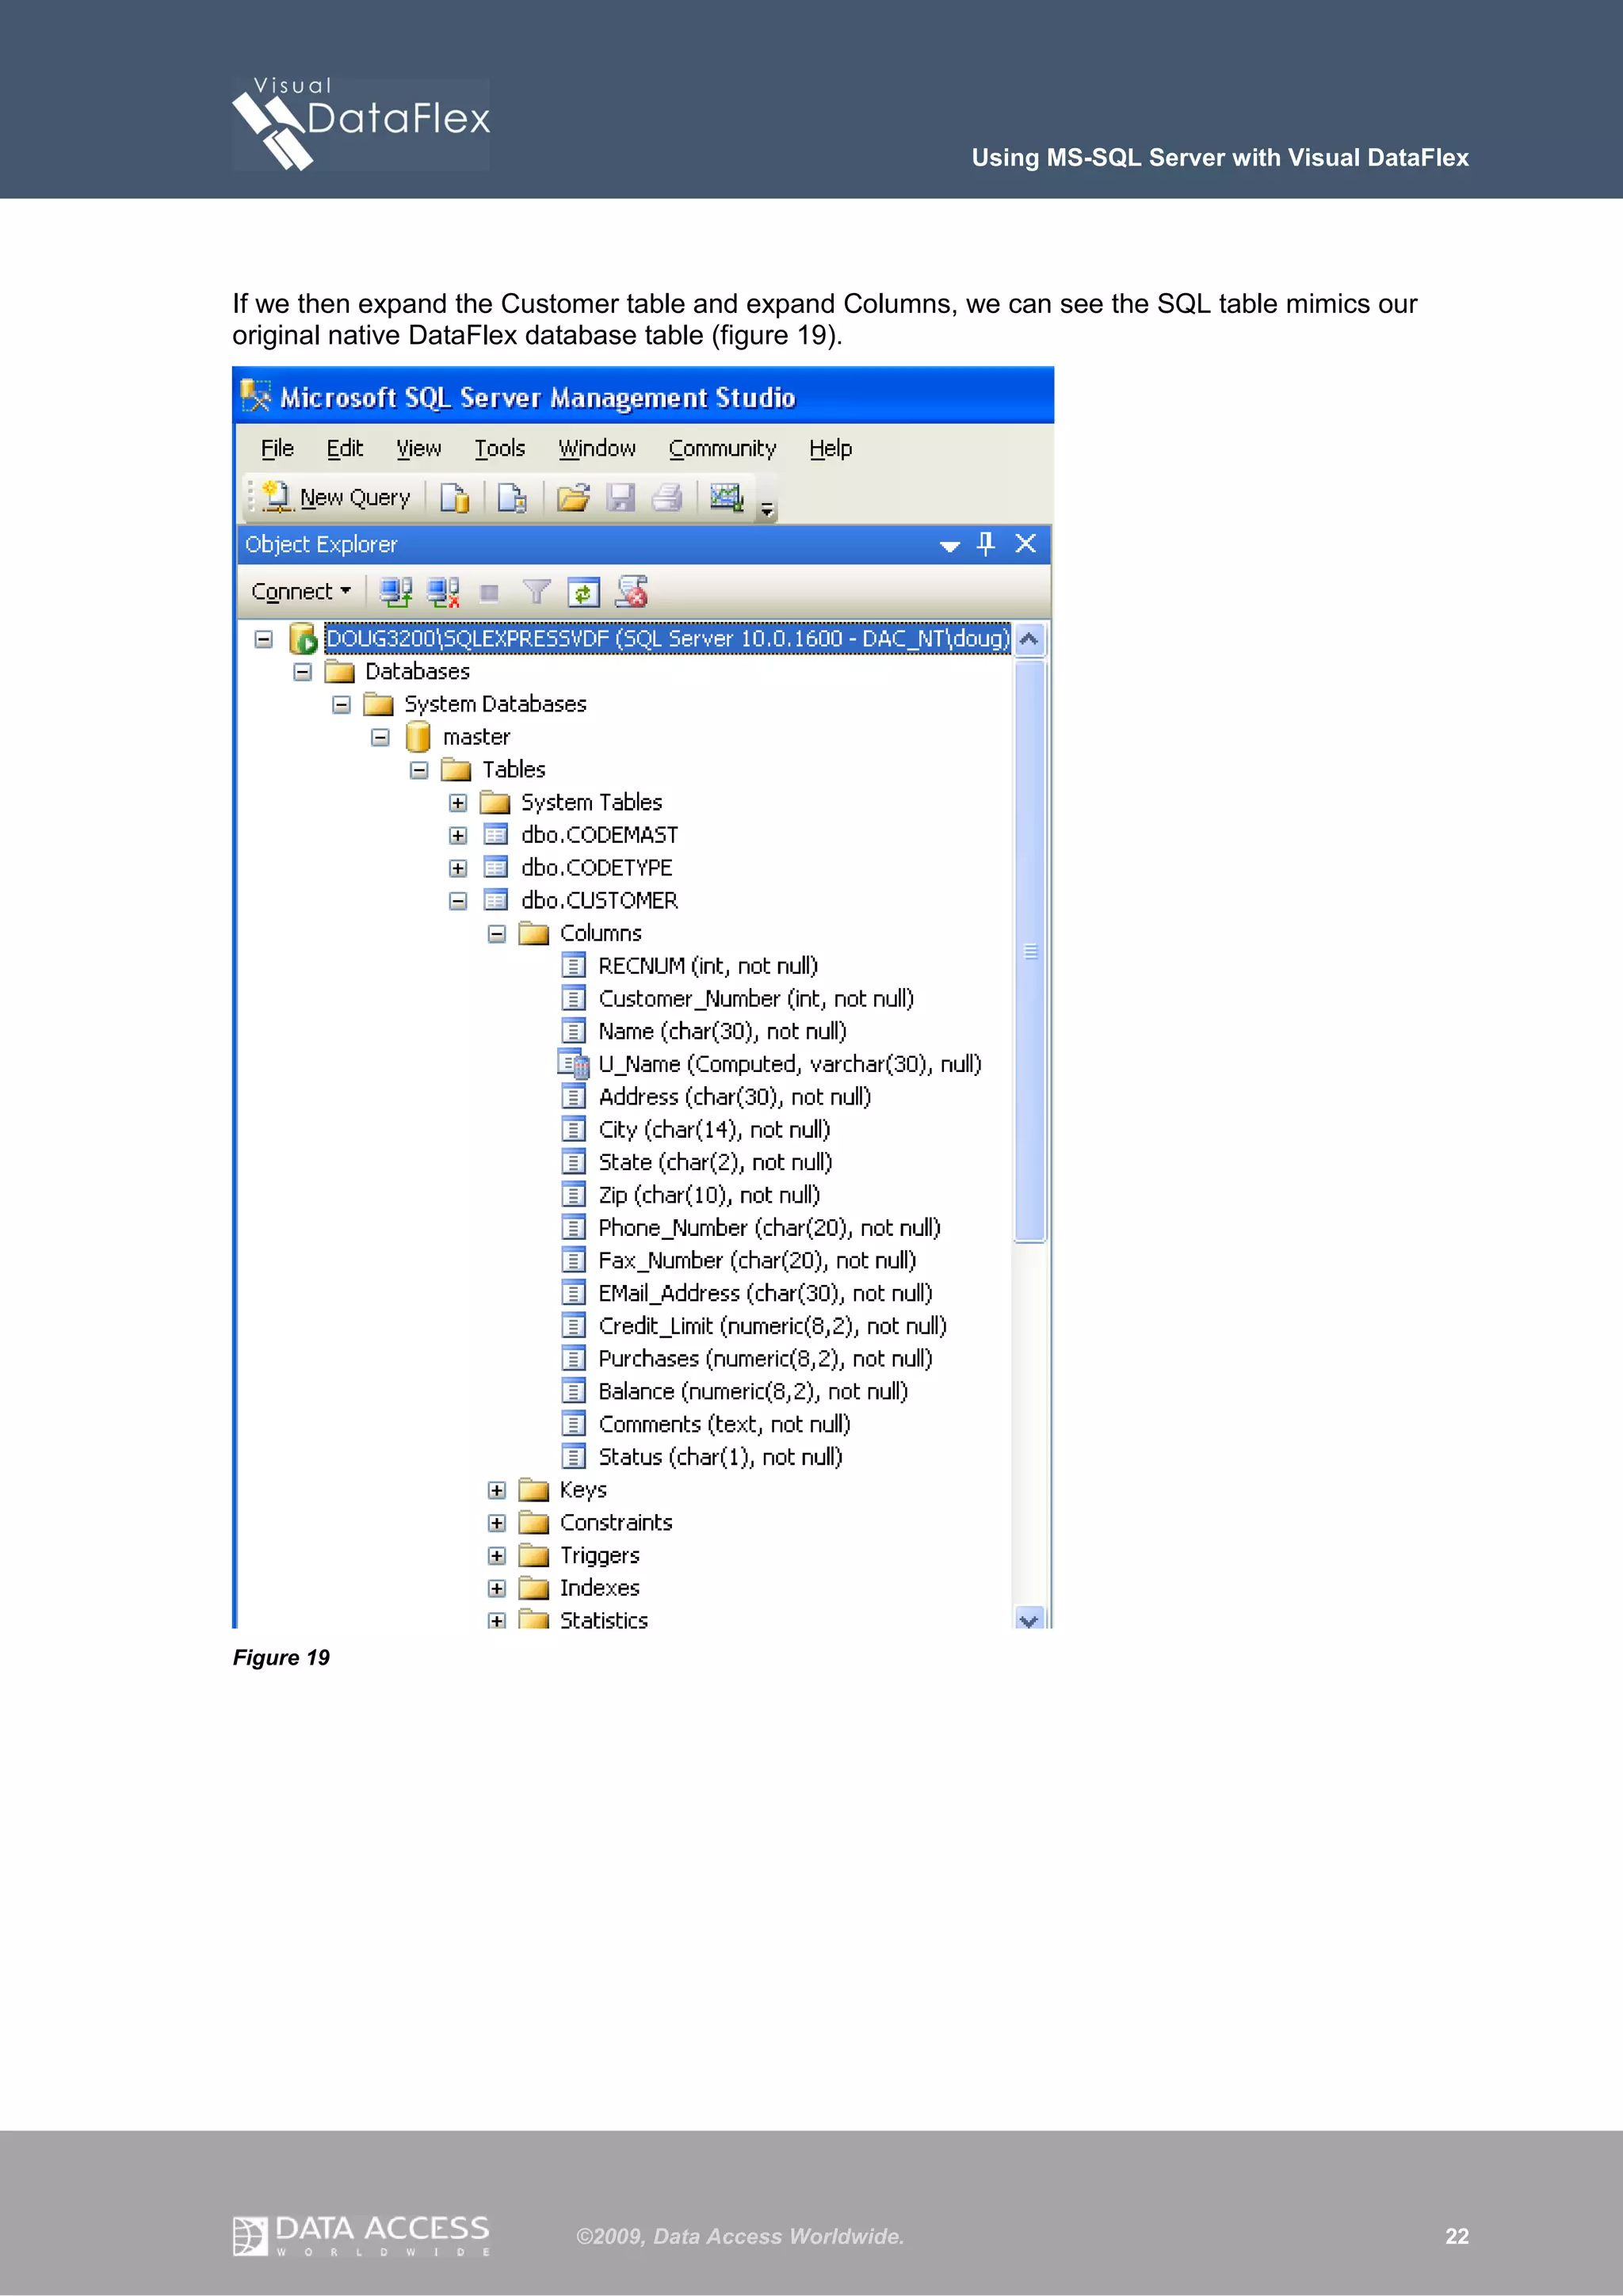The image size is (1623, 2296).
Task: Open the toolbar options overflow arrow
Action: click(x=767, y=510)
